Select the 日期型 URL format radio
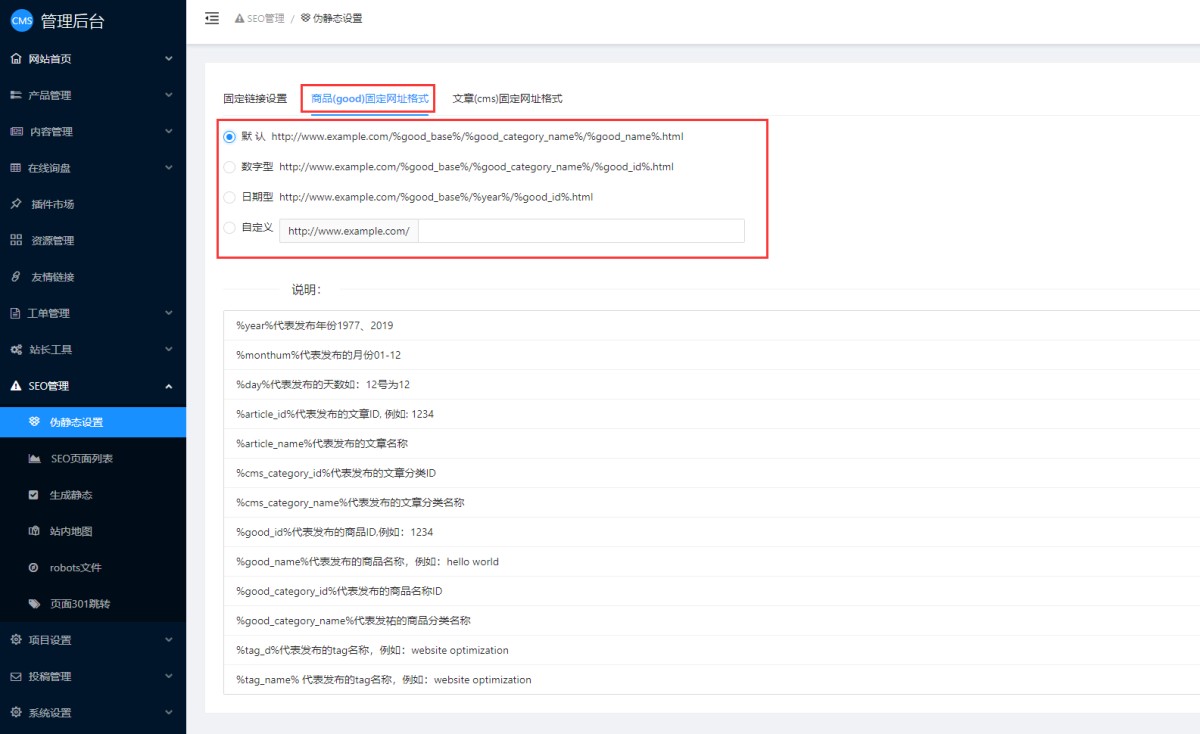 pos(230,197)
